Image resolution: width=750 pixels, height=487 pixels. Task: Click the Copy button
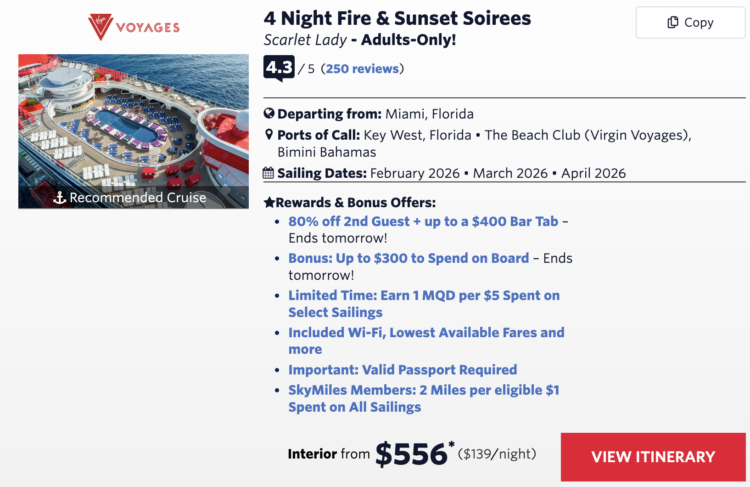coord(690,23)
